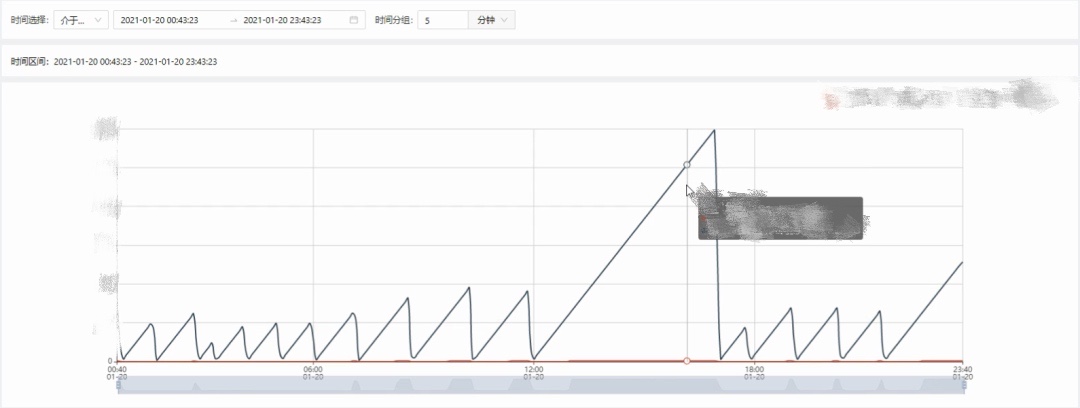Image resolution: width=1080 pixels, height=408 pixels.
Task: Click the middle of the zoom slider preview bar
Action: tap(540, 385)
